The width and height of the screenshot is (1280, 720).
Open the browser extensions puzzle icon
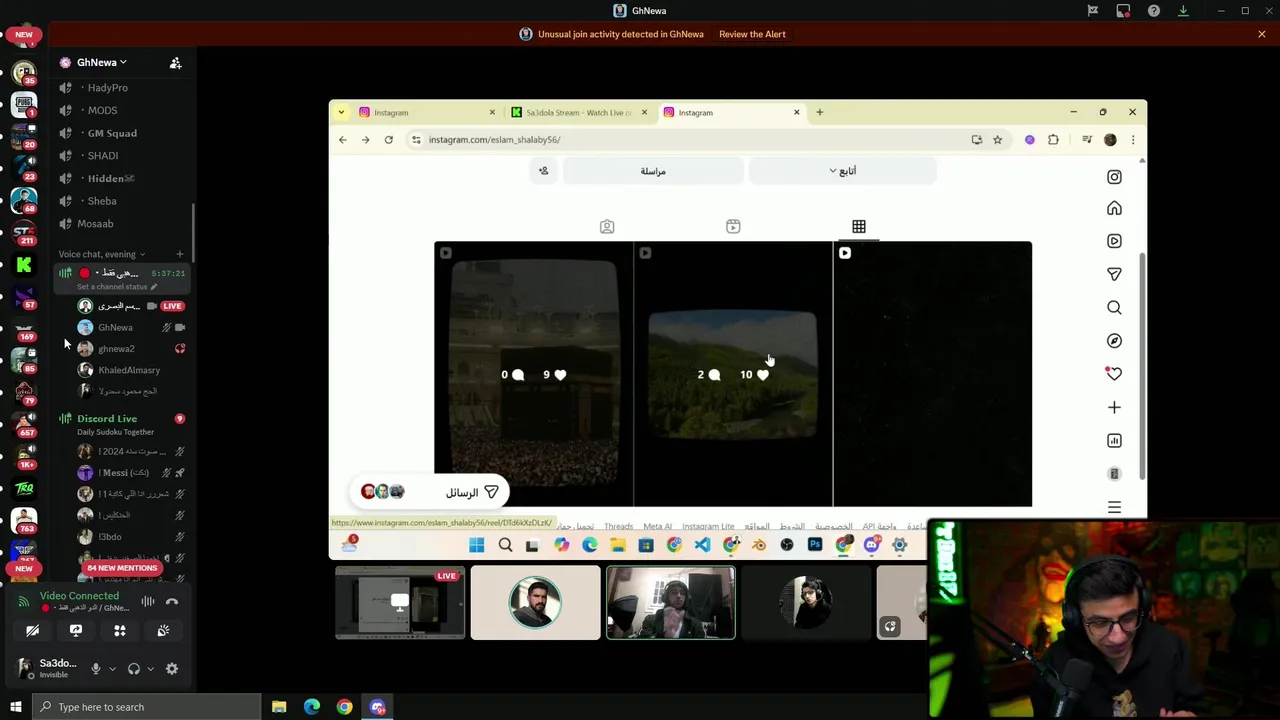tap(1053, 140)
